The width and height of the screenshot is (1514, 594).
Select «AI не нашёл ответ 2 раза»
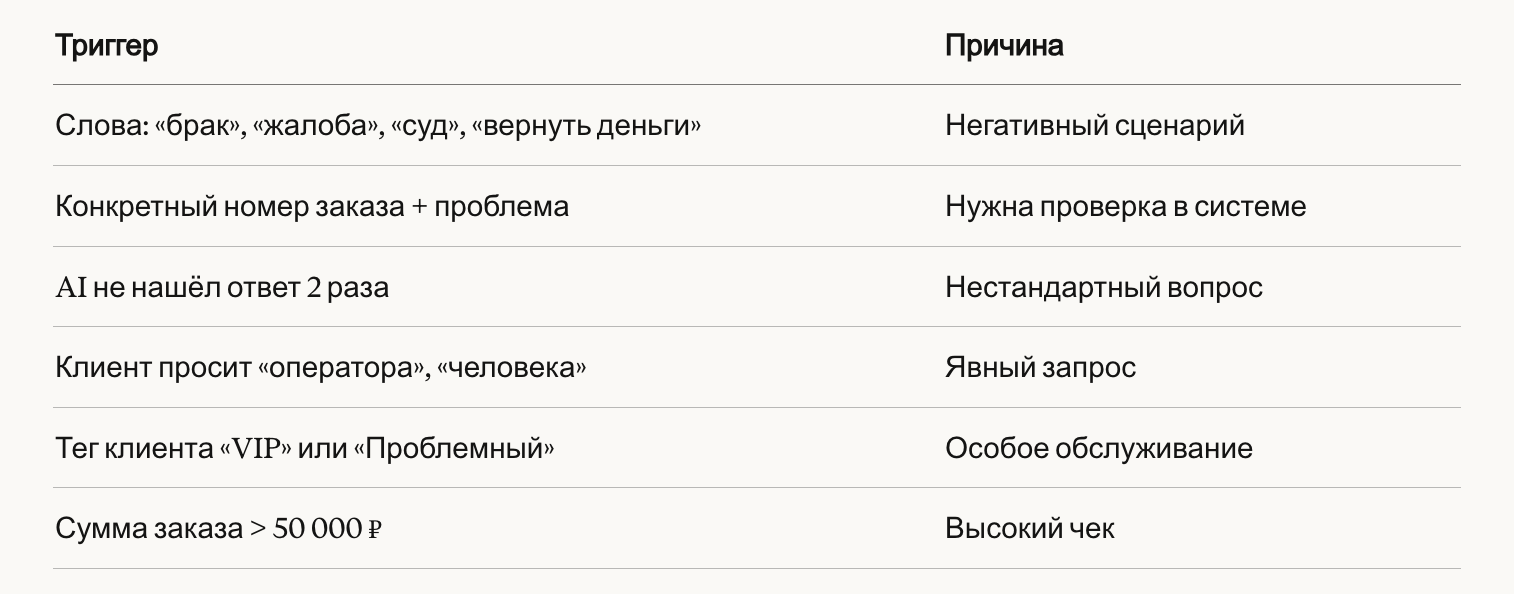tap(222, 288)
